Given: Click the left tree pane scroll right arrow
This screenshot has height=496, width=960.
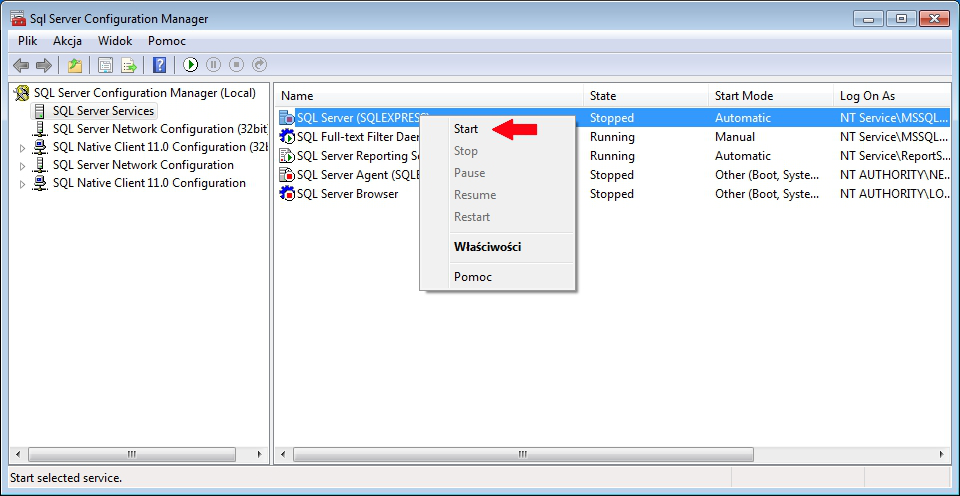Looking at the screenshot, I should point(260,455).
